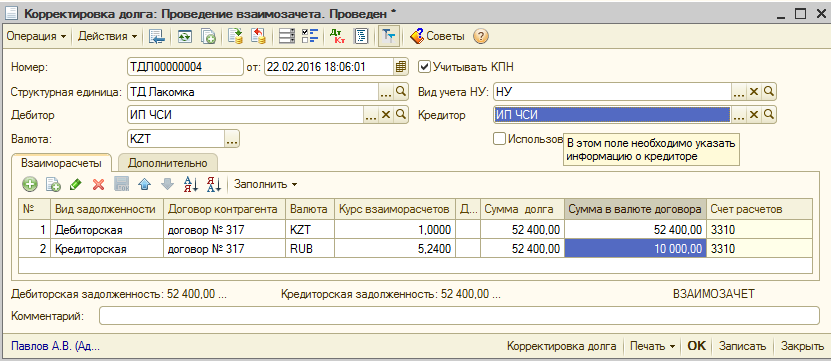This screenshot has width=831, height=361.
Task: Click the post-document icon with green arrow
Action: [235, 36]
